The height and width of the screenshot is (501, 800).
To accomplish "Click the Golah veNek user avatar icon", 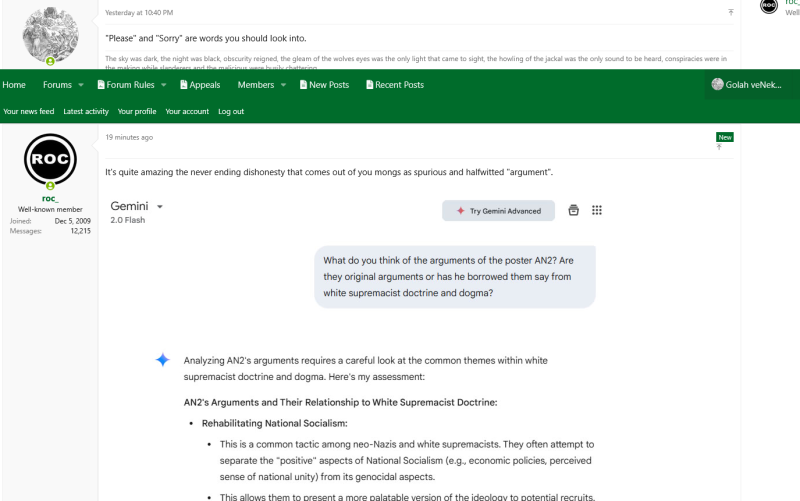I will pos(717,85).
